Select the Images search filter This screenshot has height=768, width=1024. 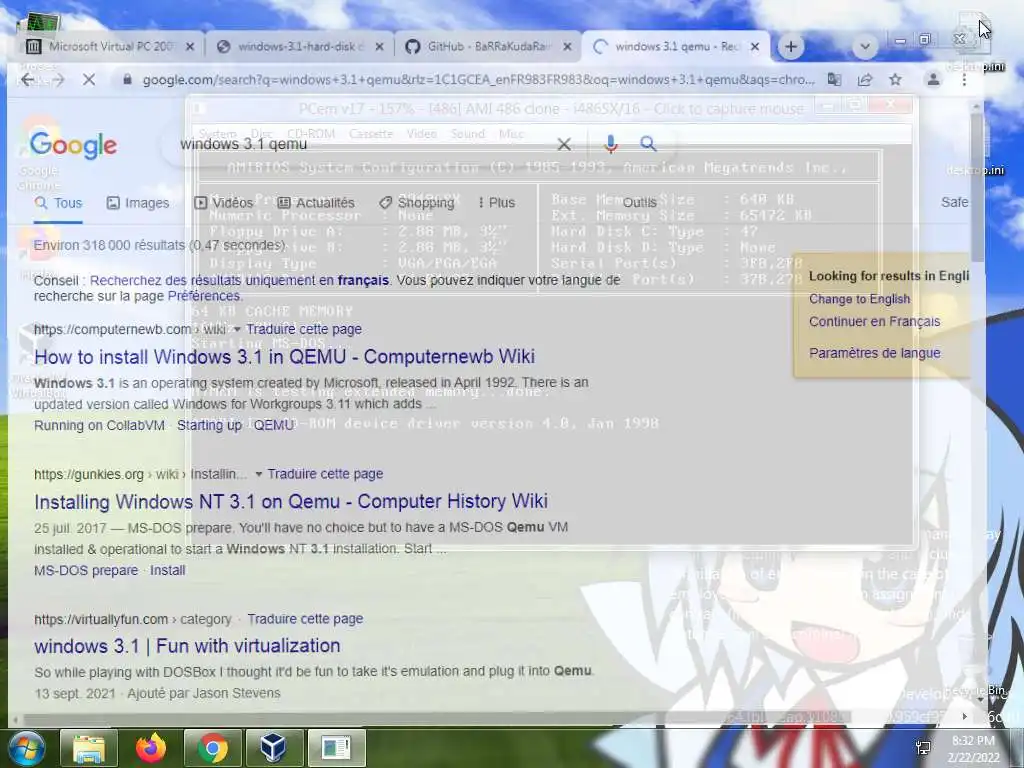(x=138, y=203)
